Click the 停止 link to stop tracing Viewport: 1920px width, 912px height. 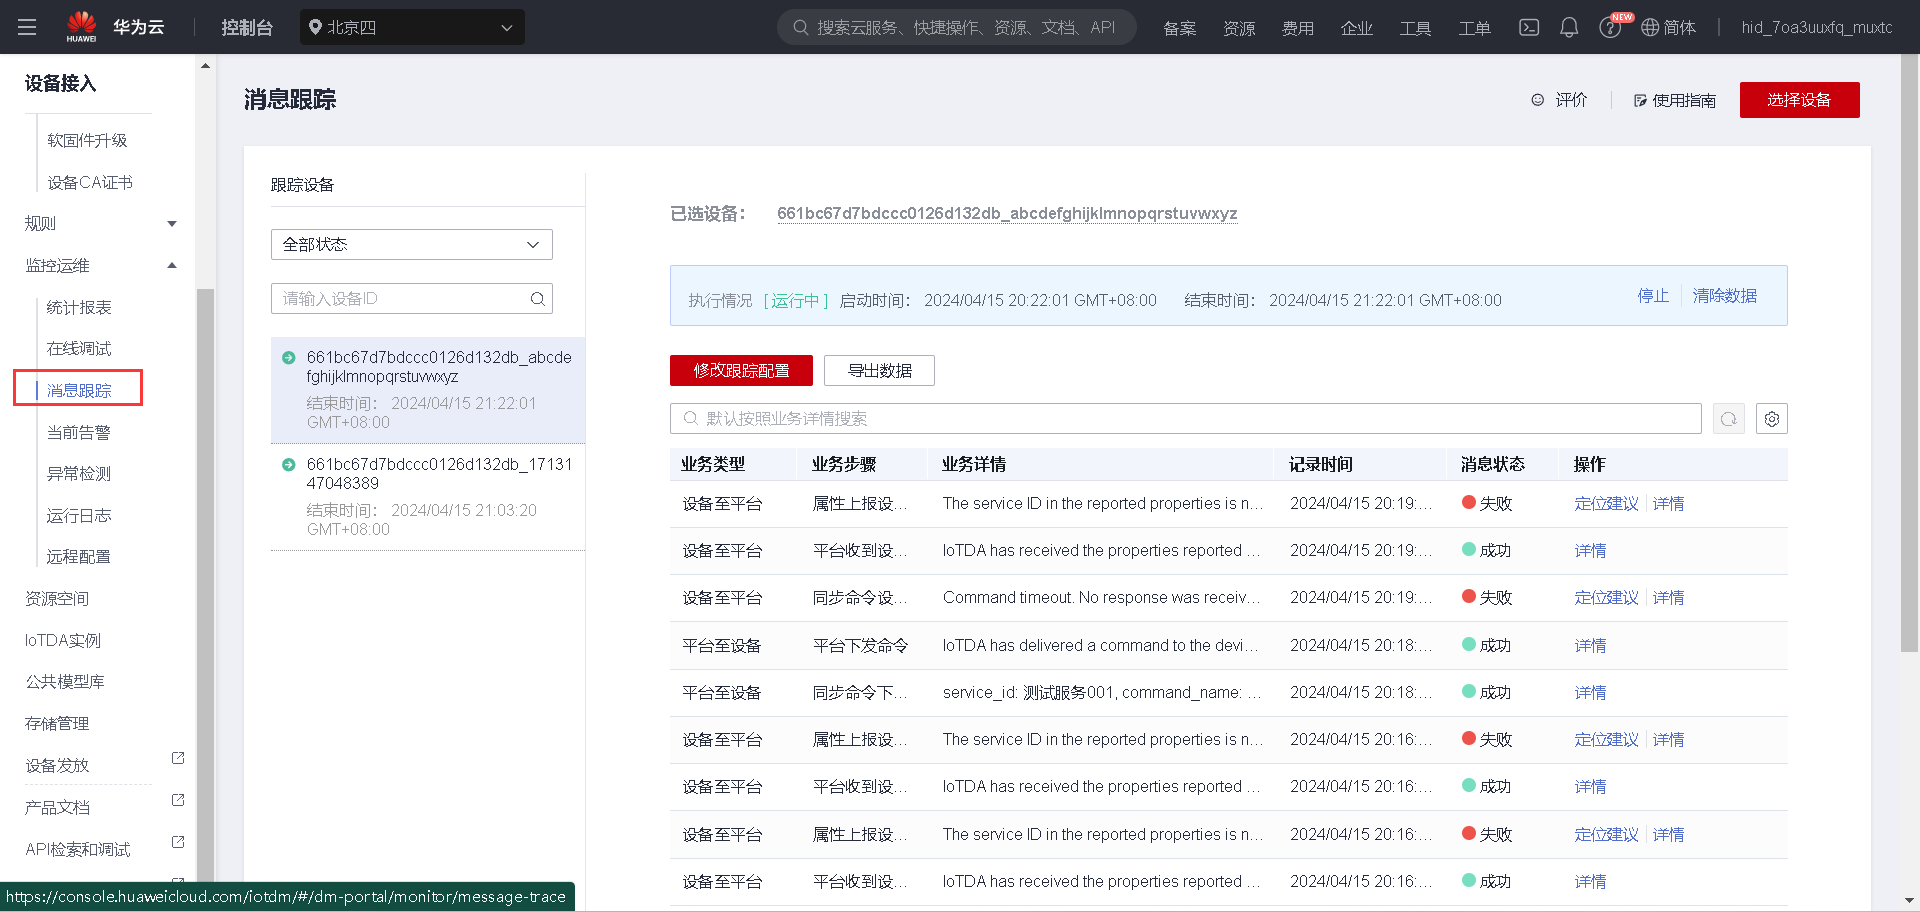[x=1653, y=296]
